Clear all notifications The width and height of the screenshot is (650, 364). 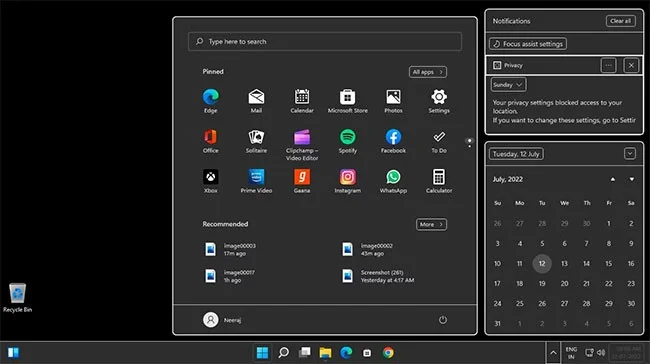tap(620, 21)
